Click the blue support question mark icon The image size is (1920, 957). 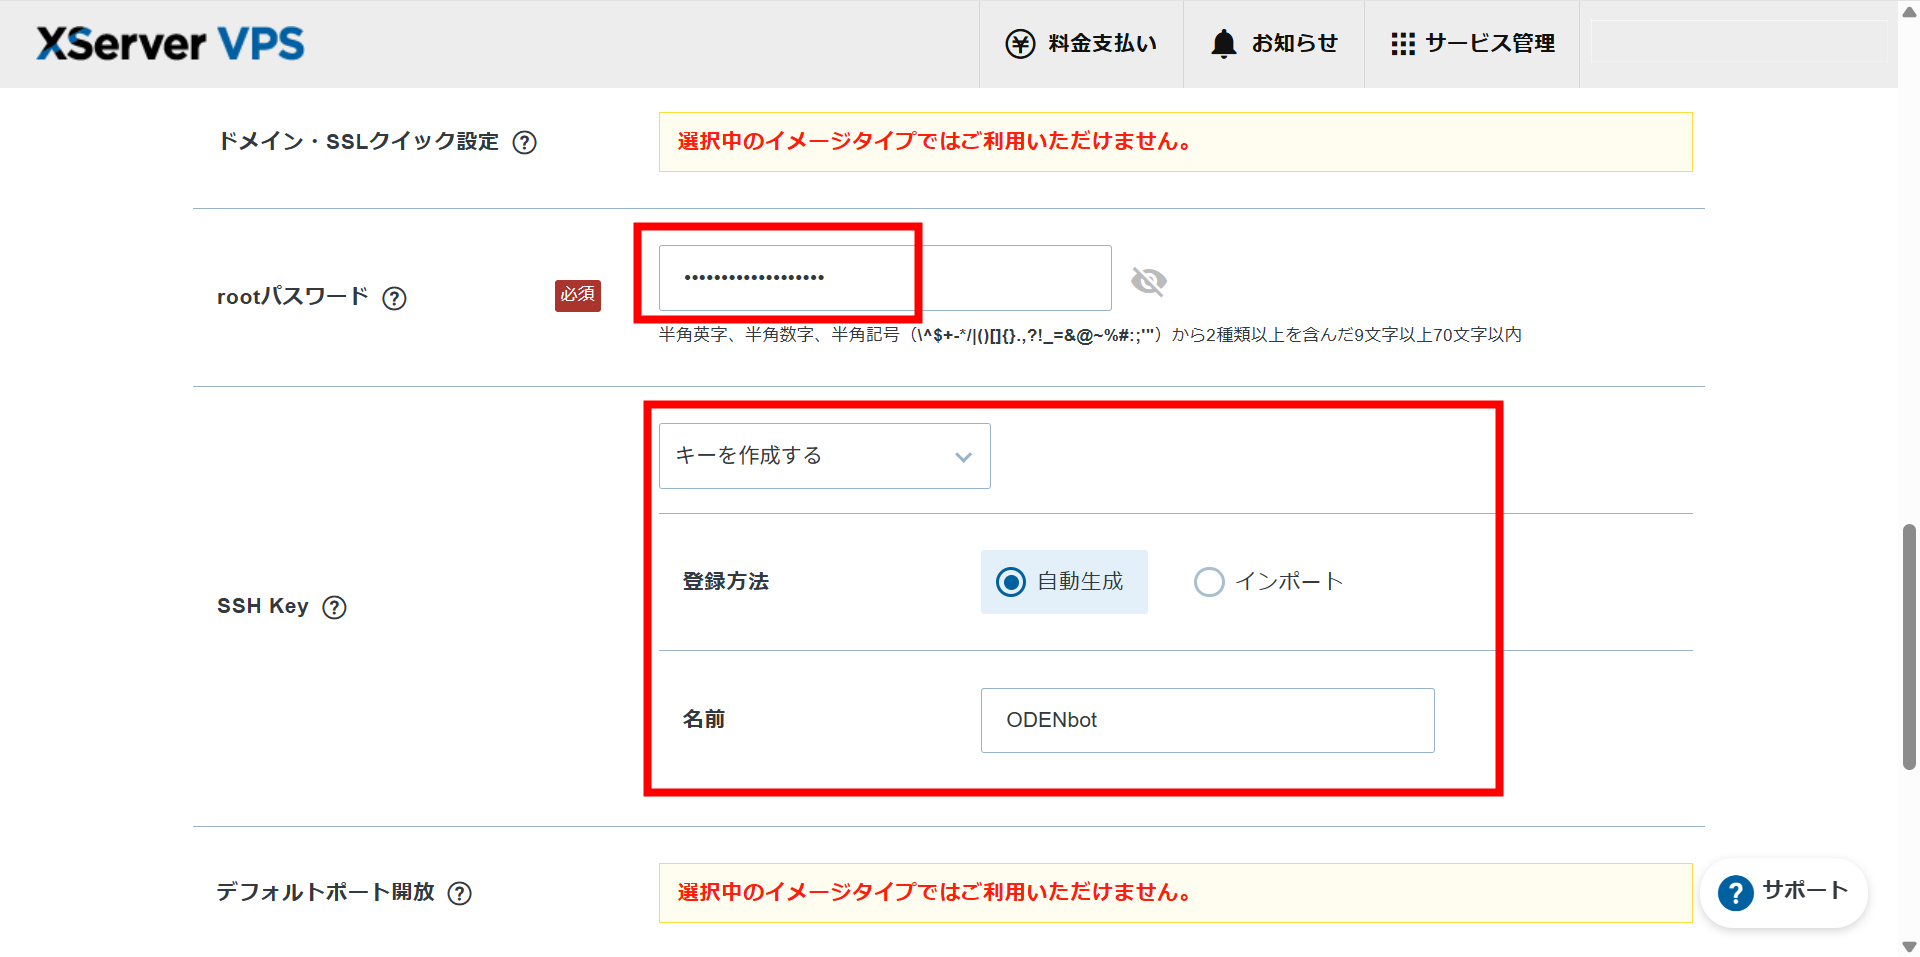click(x=1735, y=892)
